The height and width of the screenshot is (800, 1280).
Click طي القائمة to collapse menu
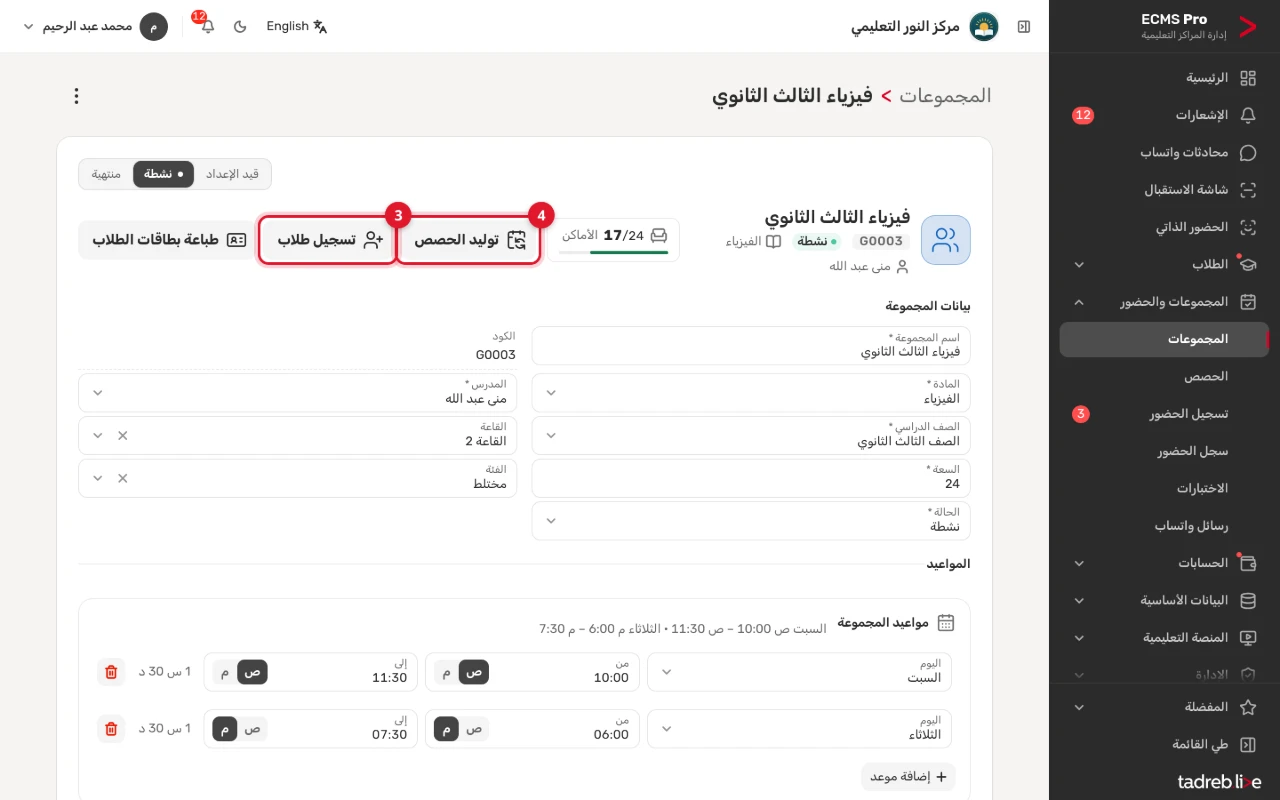click(x=1164, y=745)
